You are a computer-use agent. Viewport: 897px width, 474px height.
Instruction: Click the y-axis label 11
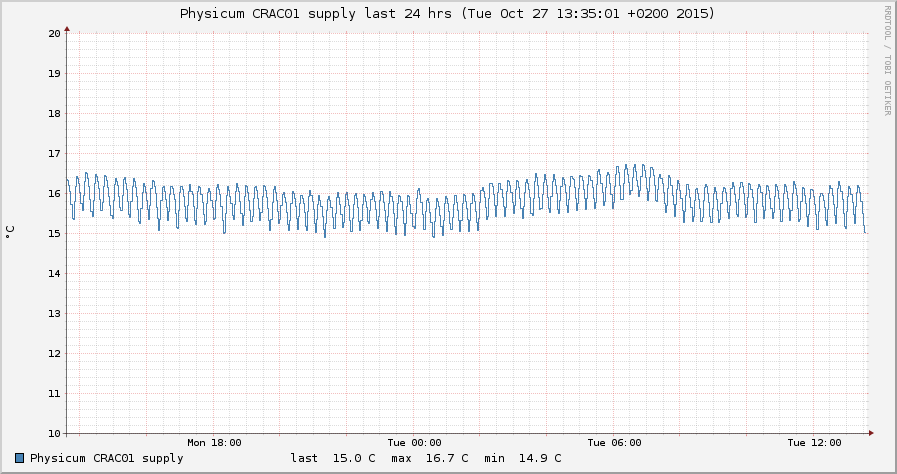point(54,393)
